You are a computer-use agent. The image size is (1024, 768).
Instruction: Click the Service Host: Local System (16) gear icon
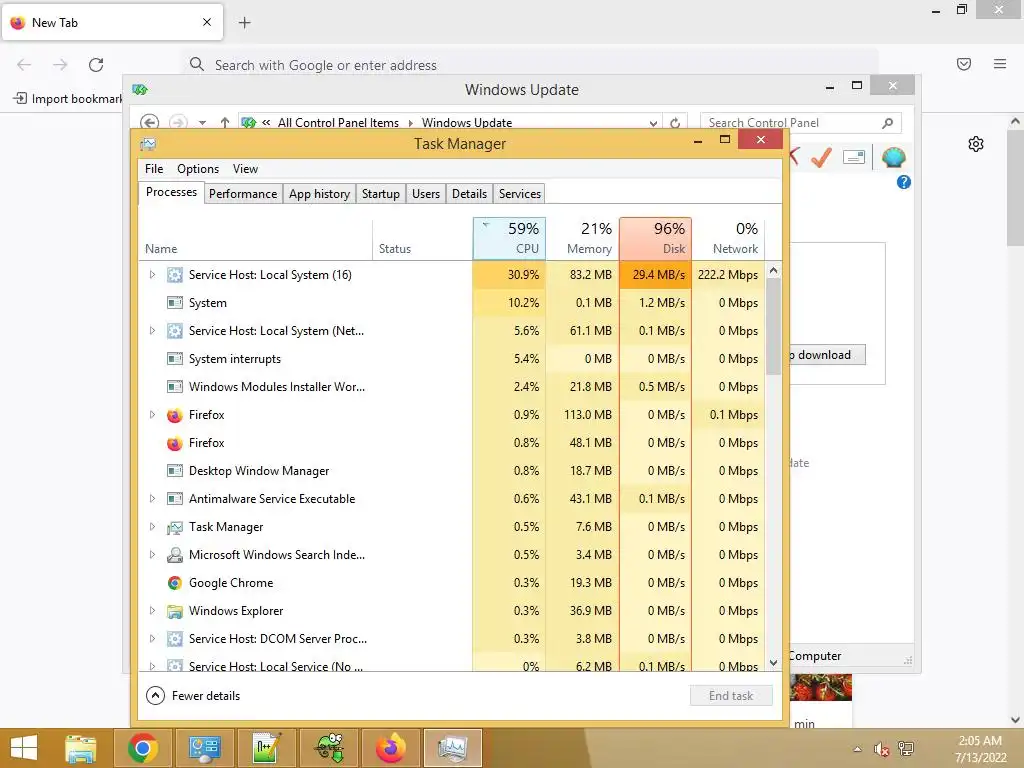point(174,275)
